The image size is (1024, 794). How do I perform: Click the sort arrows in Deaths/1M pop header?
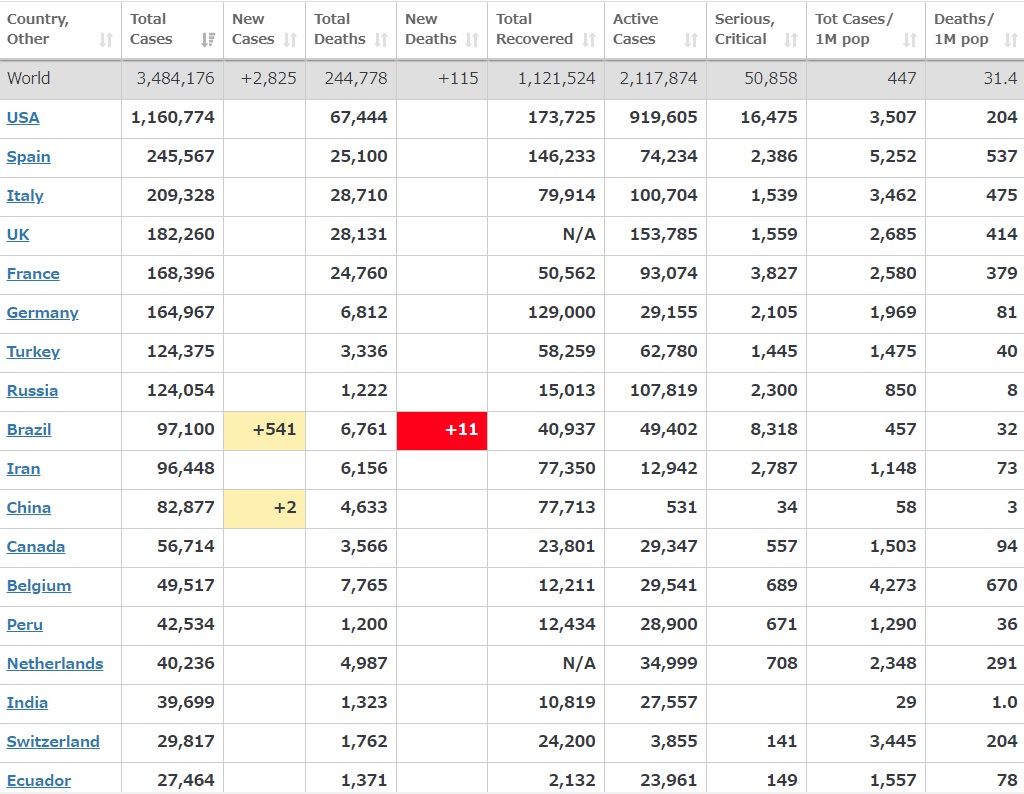click(x=1010, y=40)
